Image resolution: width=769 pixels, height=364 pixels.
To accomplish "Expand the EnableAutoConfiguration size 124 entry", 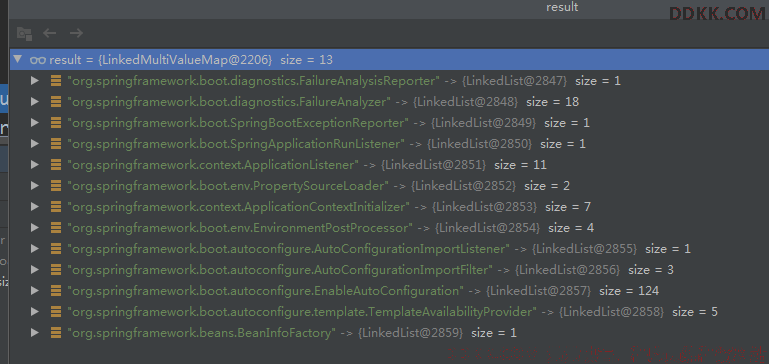I will click(x=34, y=290).
